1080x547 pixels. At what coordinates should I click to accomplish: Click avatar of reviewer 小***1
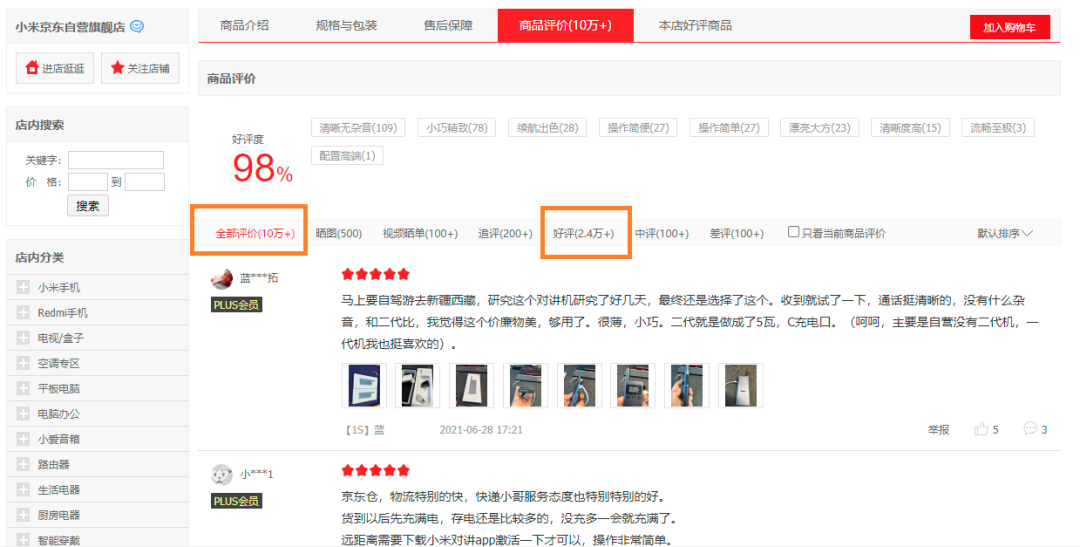(x=222, y=474)
